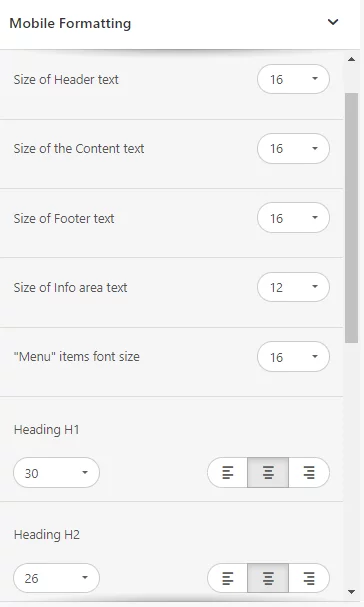Center-align Heading H1 text
Viewport: 364px width, 607px height.
tap(268, 472)
